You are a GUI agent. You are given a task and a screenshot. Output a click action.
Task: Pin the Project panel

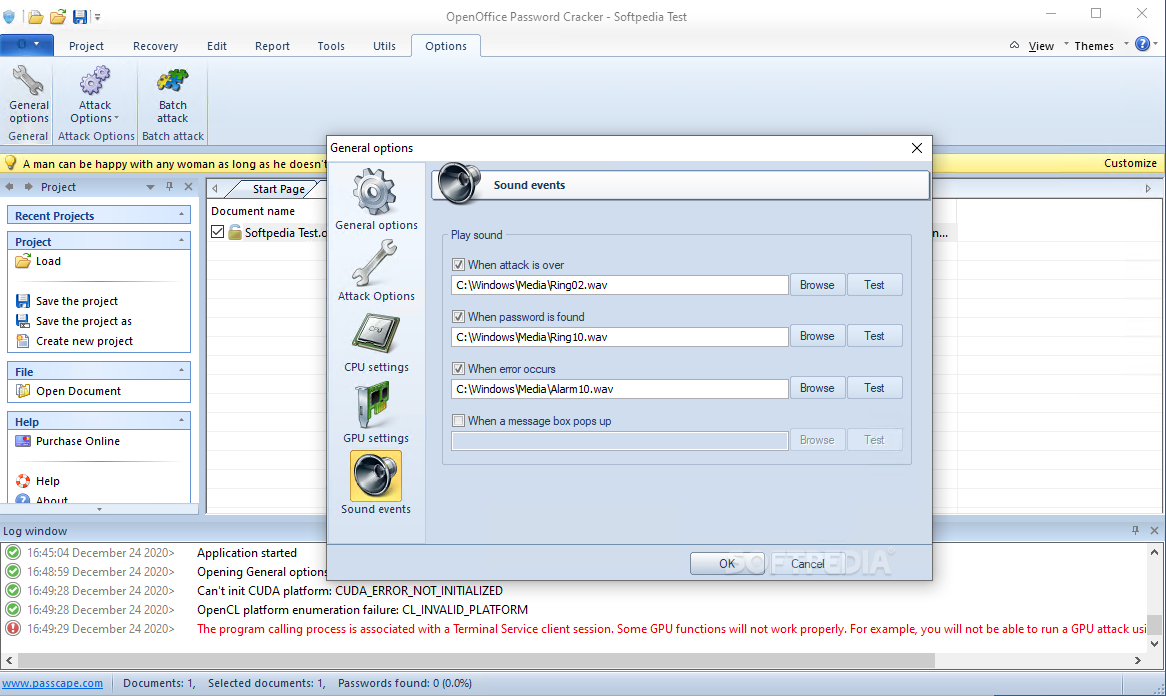click(x=170, y=187)
